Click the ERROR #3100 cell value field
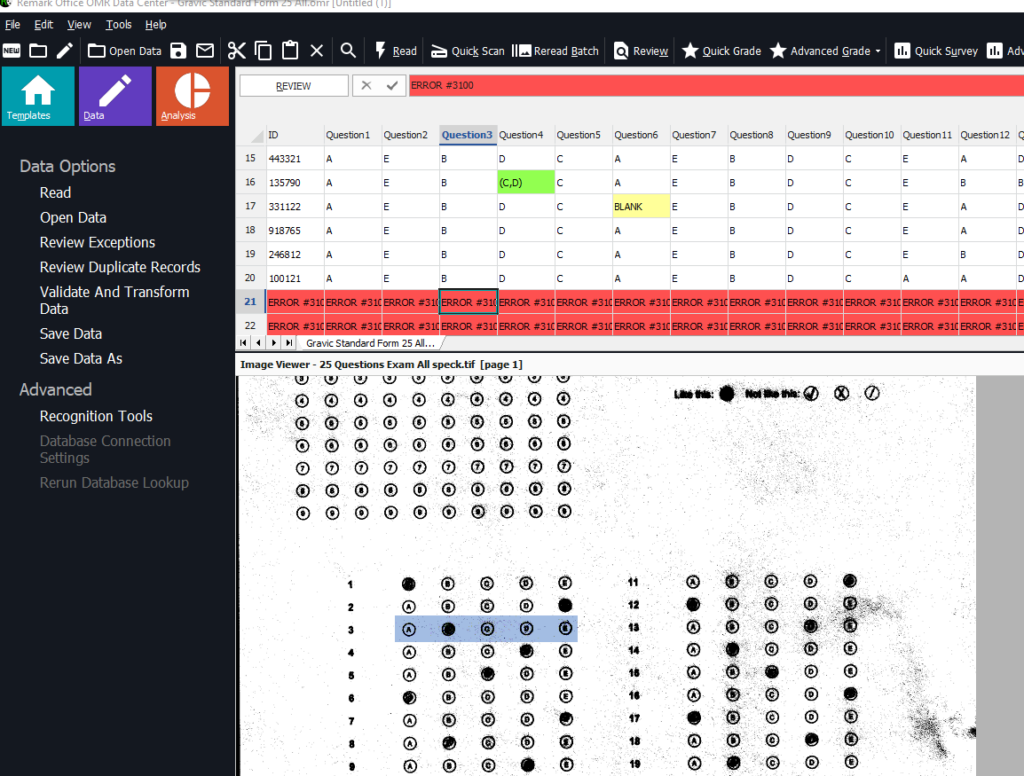The width and height of the screenshot is (1024, 776). (716, 86)
